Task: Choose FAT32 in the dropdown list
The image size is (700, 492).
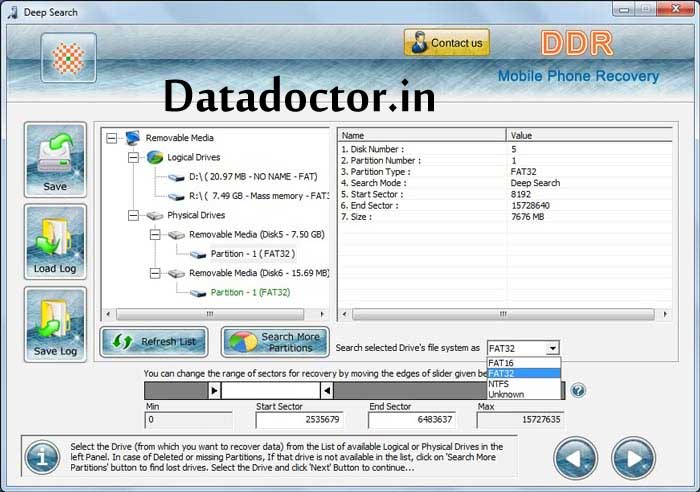Action: tap(523, 373)
